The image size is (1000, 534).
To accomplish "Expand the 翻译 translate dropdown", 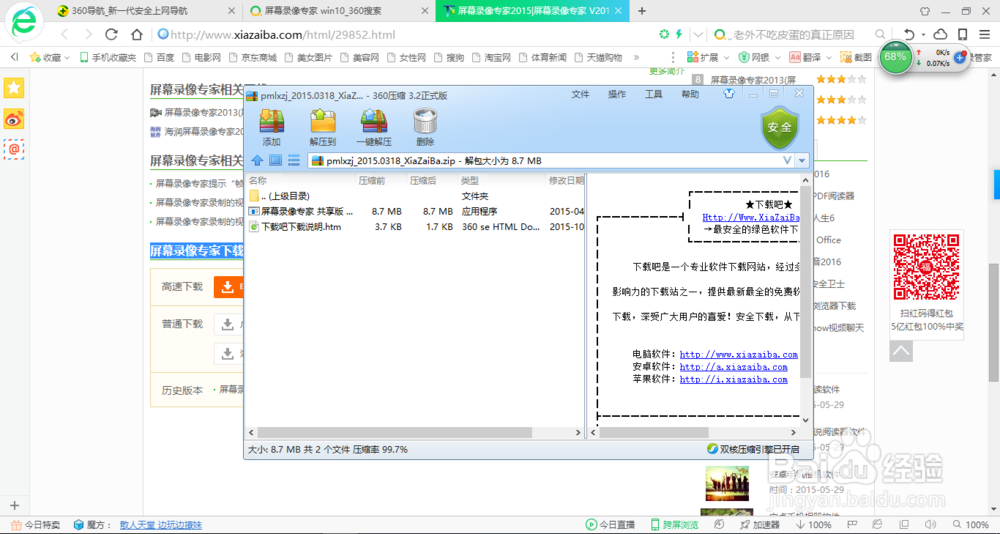I will [x=829, y=57].
